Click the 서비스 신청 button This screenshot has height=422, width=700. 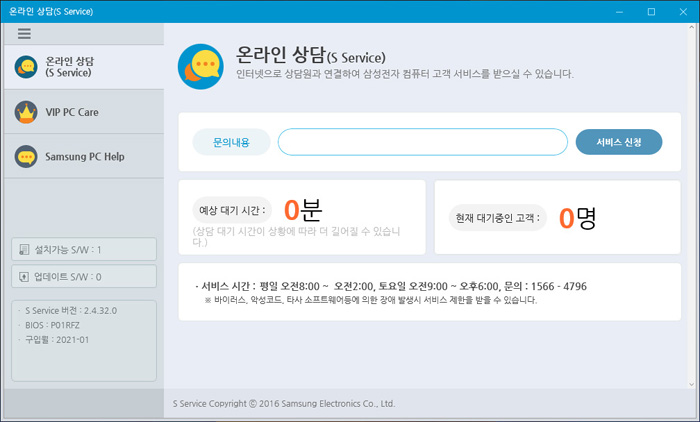click(619, 142)
